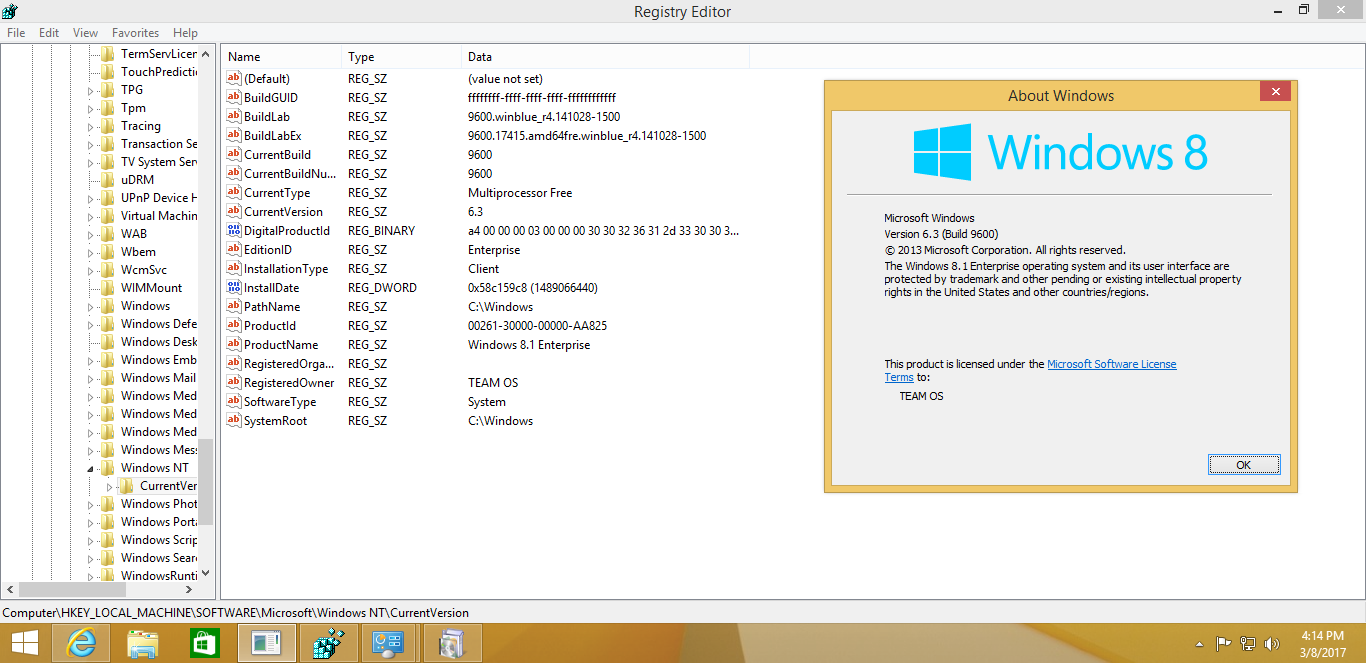Sort values by the Data column header

tap(605, 57)
